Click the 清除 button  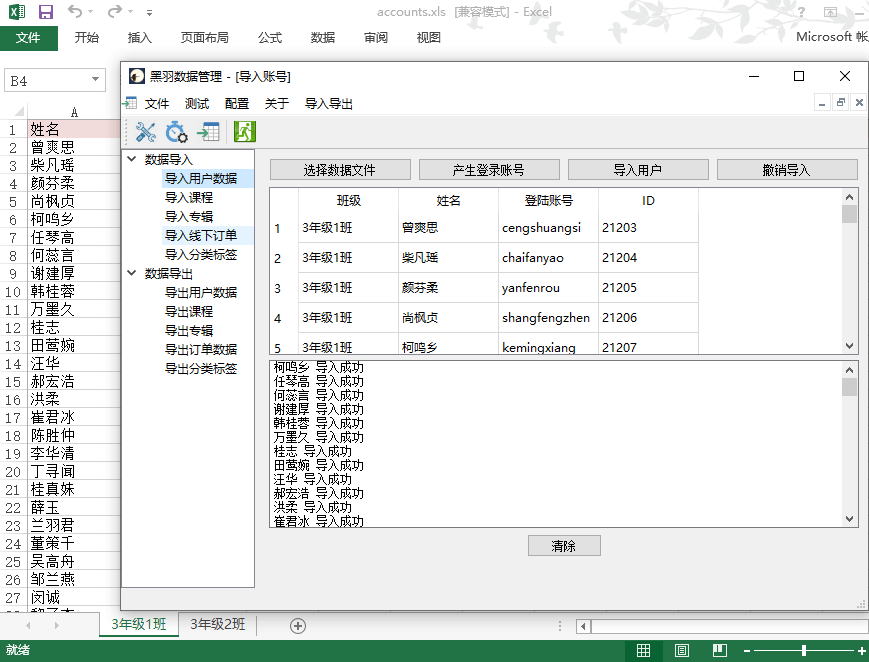click(564, 546)
